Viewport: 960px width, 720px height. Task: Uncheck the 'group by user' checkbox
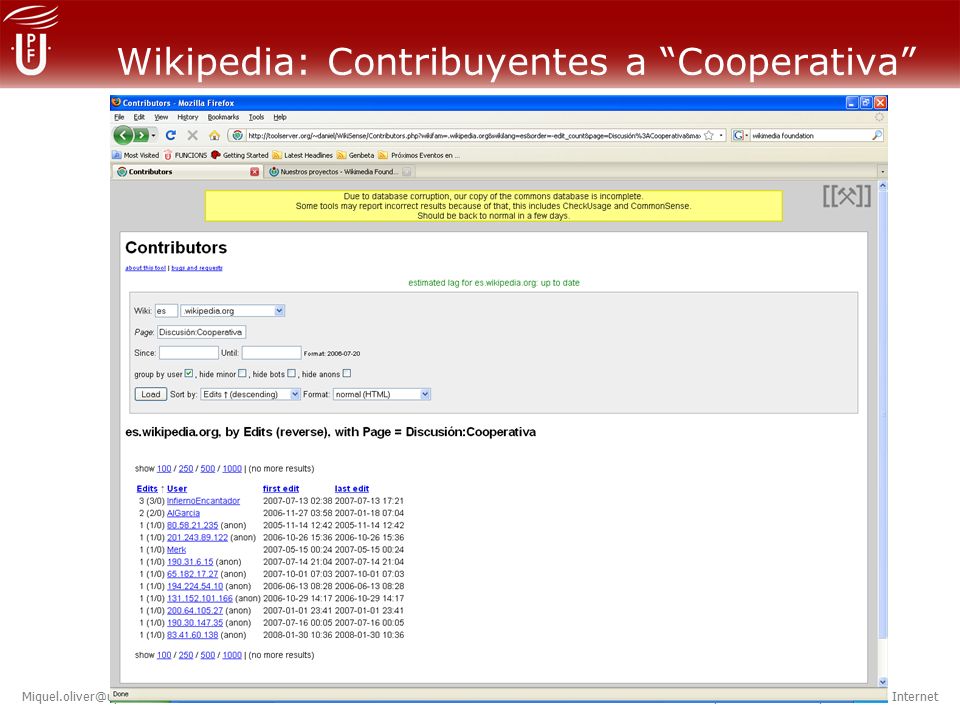(x=189, y=373)
